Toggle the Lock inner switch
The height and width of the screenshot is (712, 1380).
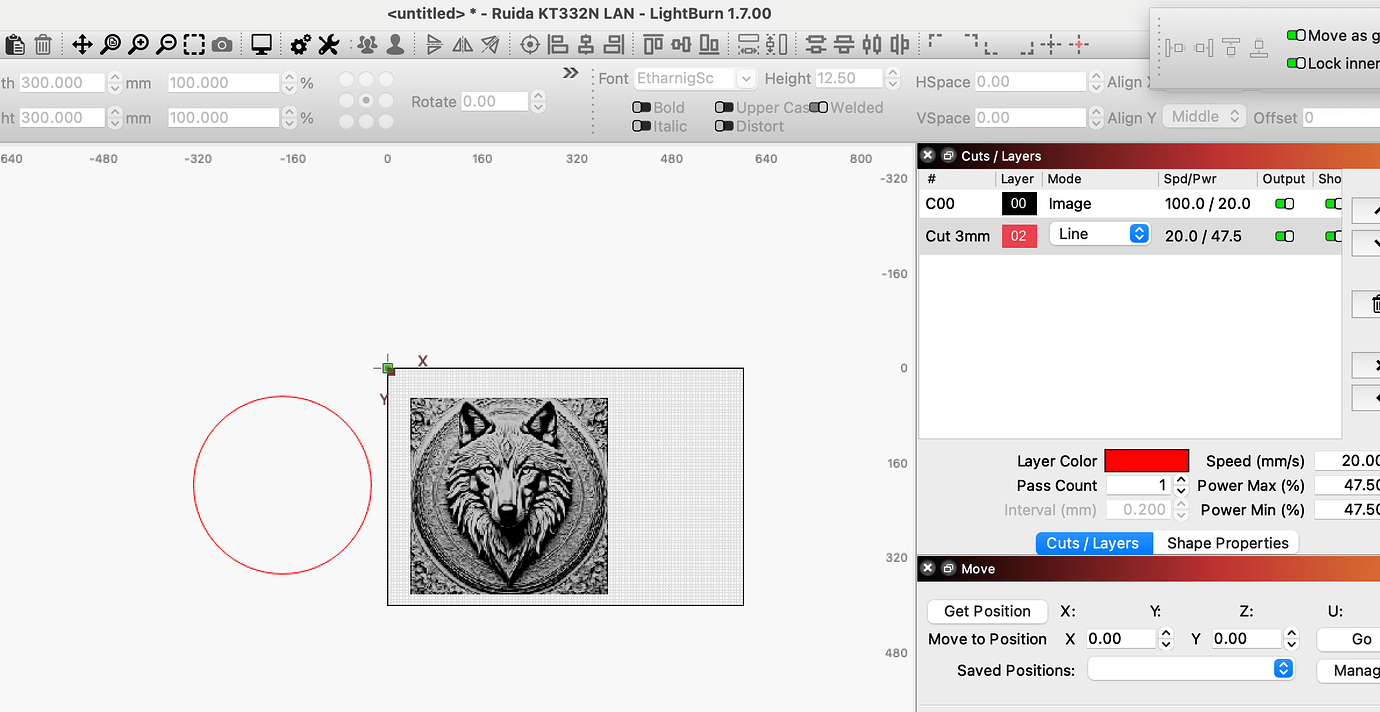[x=1297, y=63]
